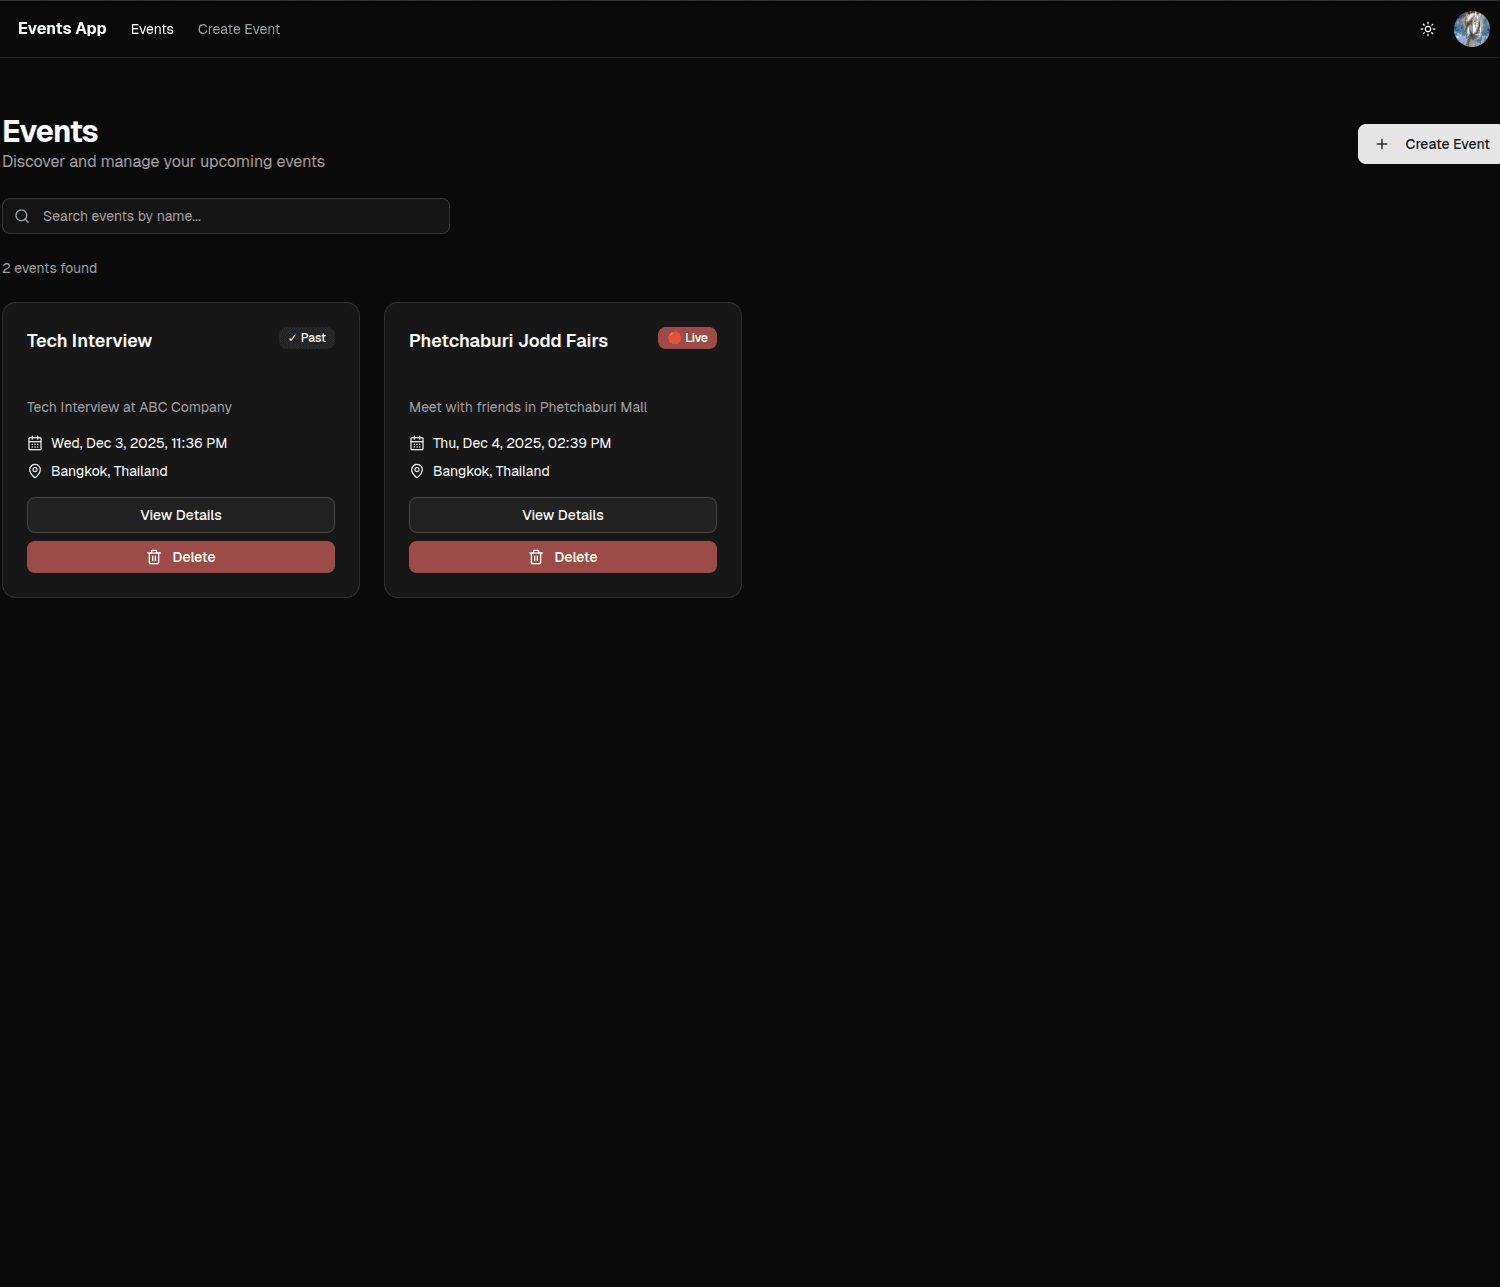
Task: Click the trash icon on Phetchaburi Jodd Fairs' Delete button
Action: (537, 557)
